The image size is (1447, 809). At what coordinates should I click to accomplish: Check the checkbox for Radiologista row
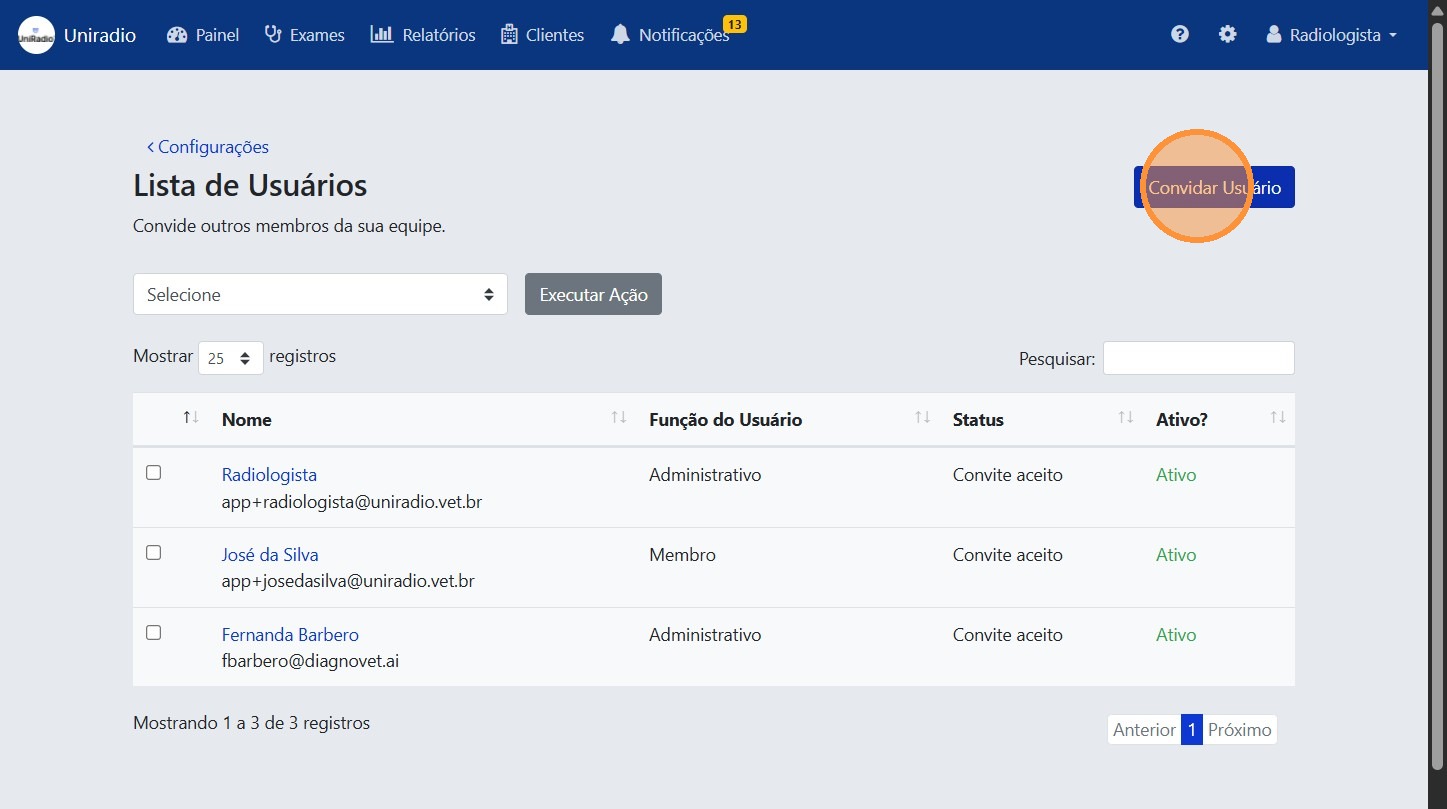tap(153, 472)
